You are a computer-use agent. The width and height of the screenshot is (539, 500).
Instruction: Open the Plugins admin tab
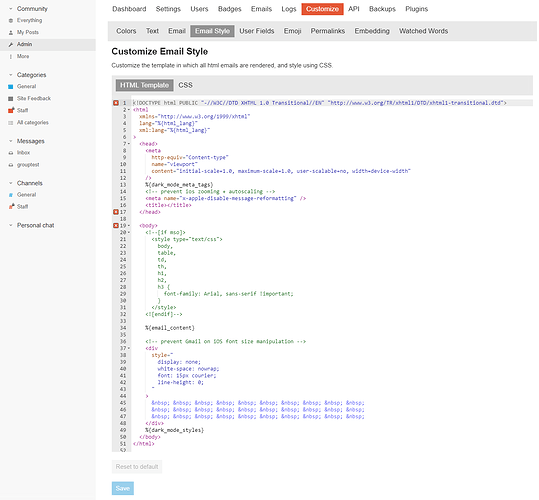click(417, 9)
